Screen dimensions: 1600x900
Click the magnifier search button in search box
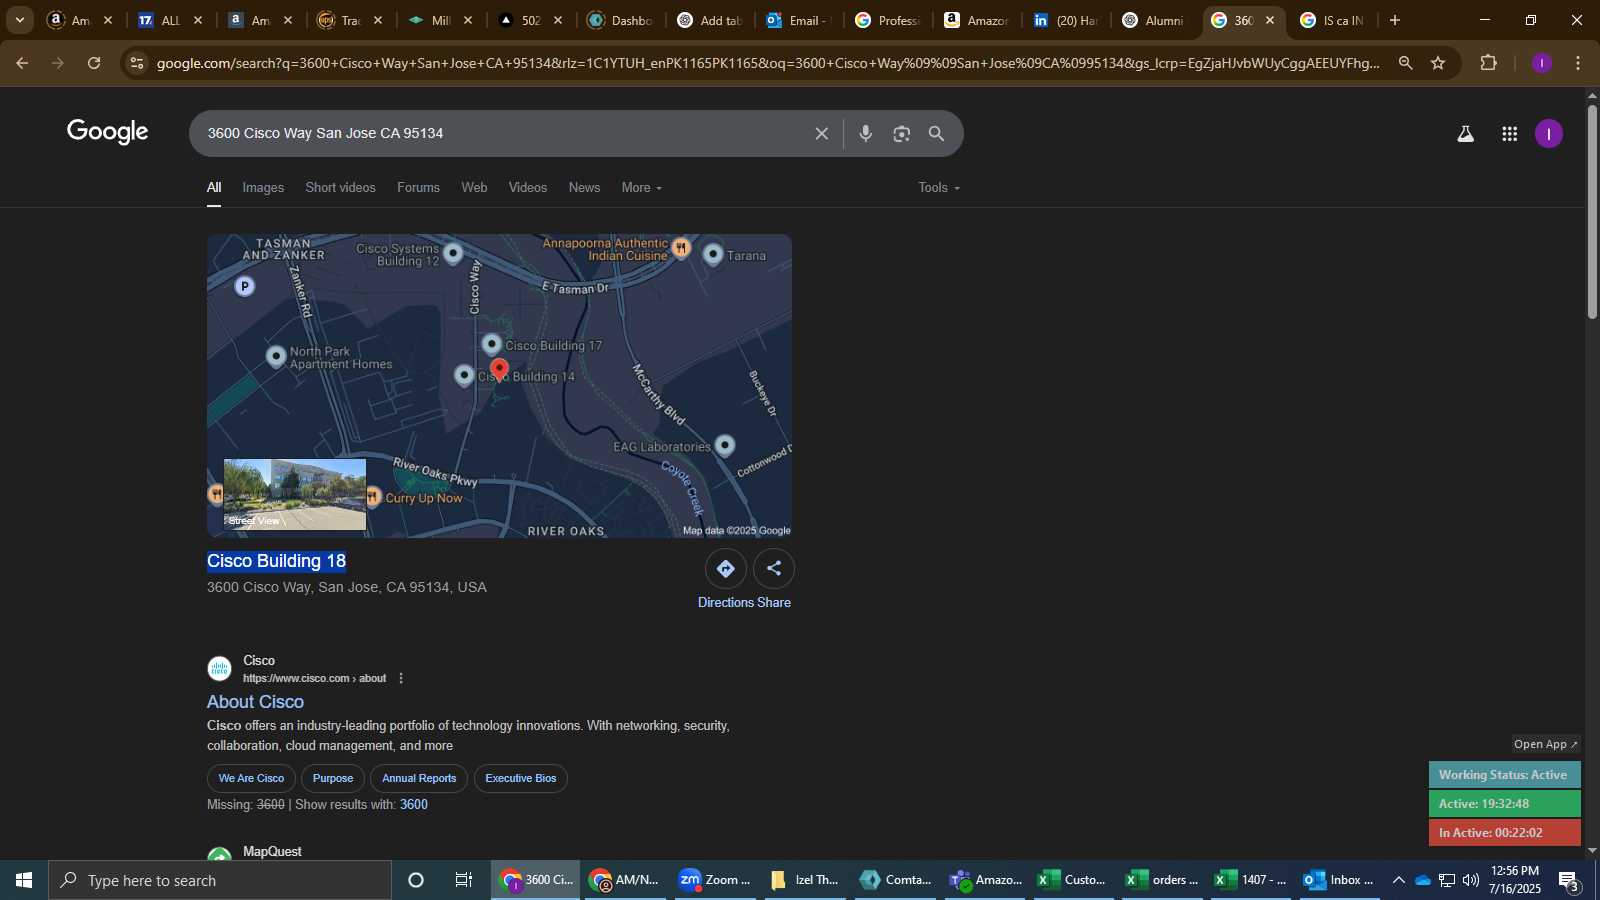click(936, 133)
